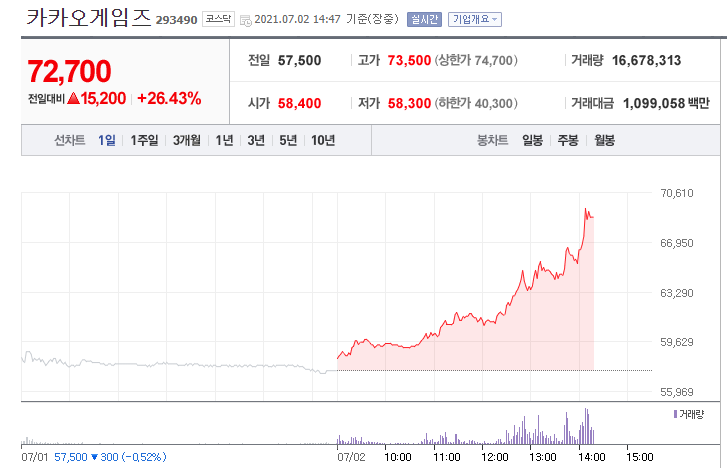Screen dimensions: 727x468
Task: Click the current price 72,700
Action: [70, 71]
